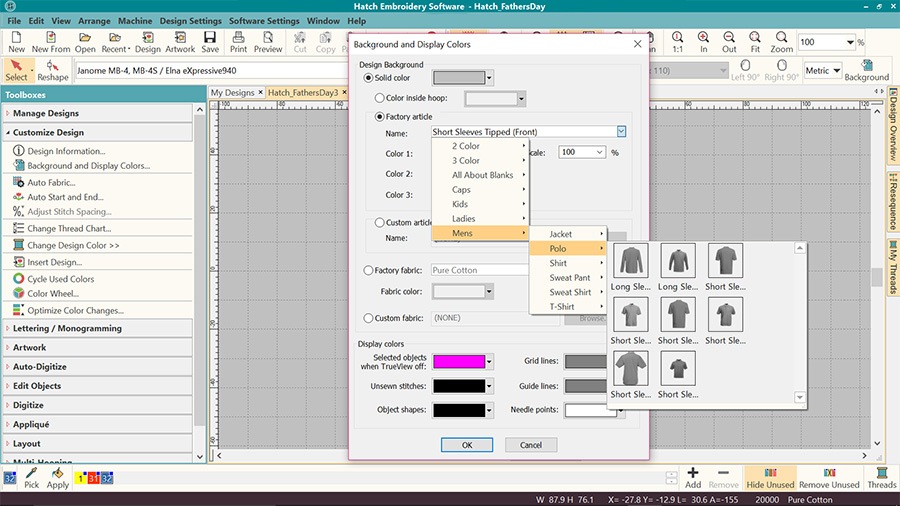This screenshot has width=900, height=506.
Task: Click the Pick color tool
Action: [32, 477]
